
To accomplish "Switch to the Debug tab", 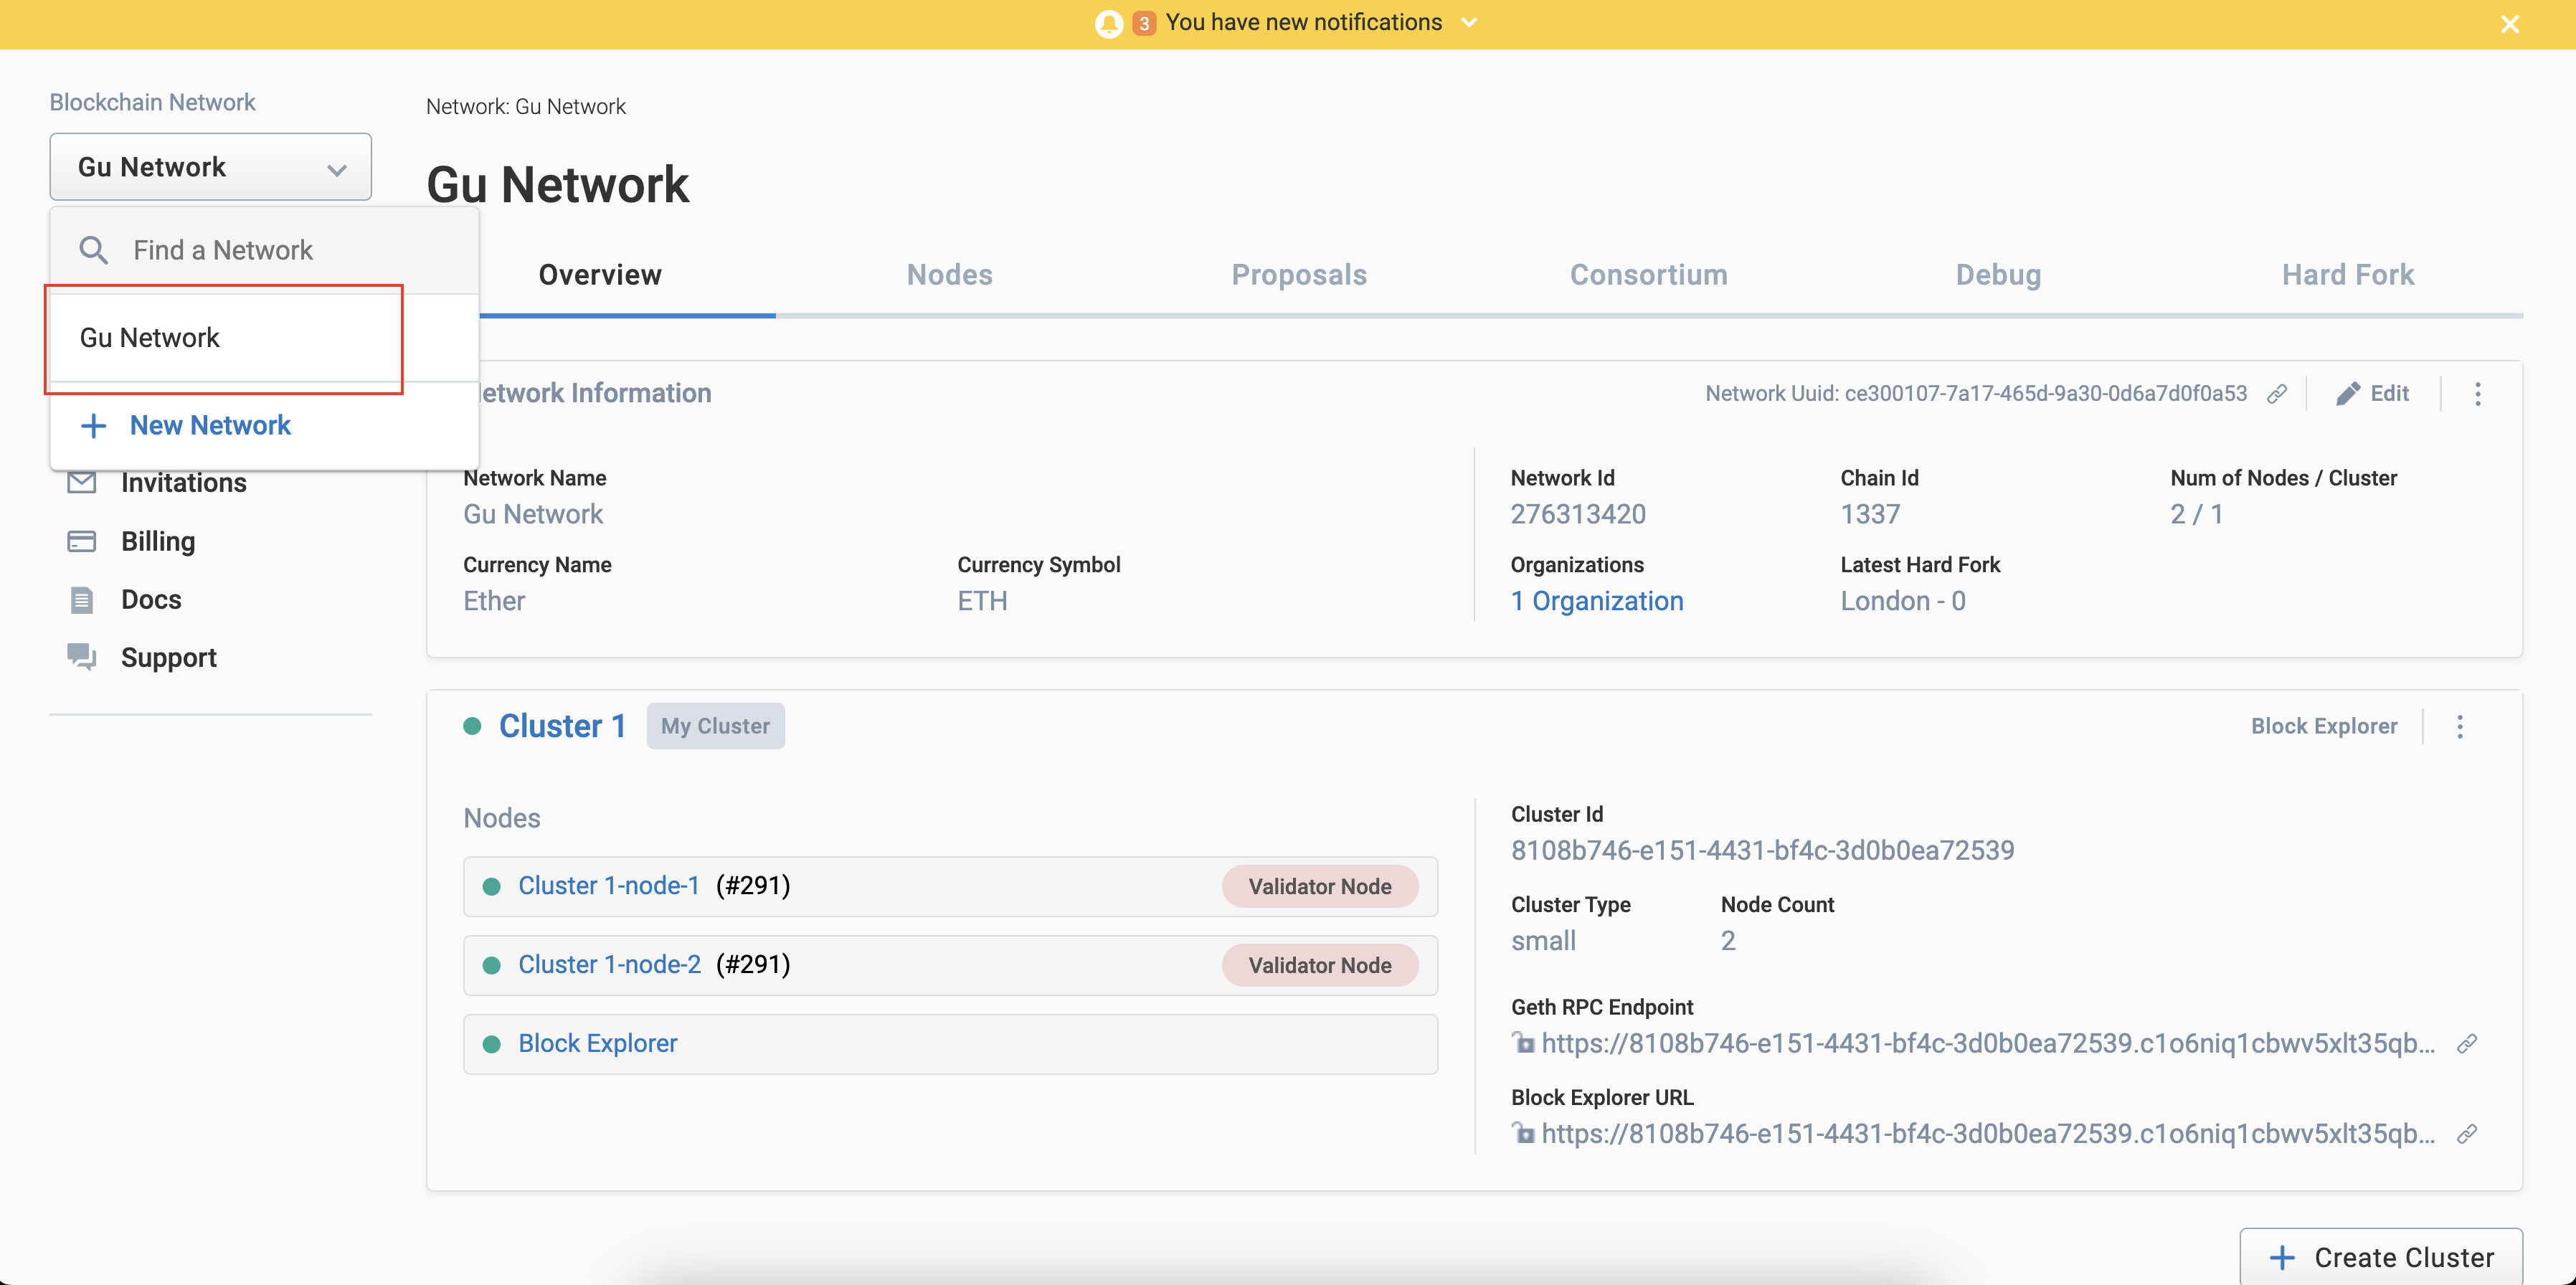I will click(x=1998, y=275).
